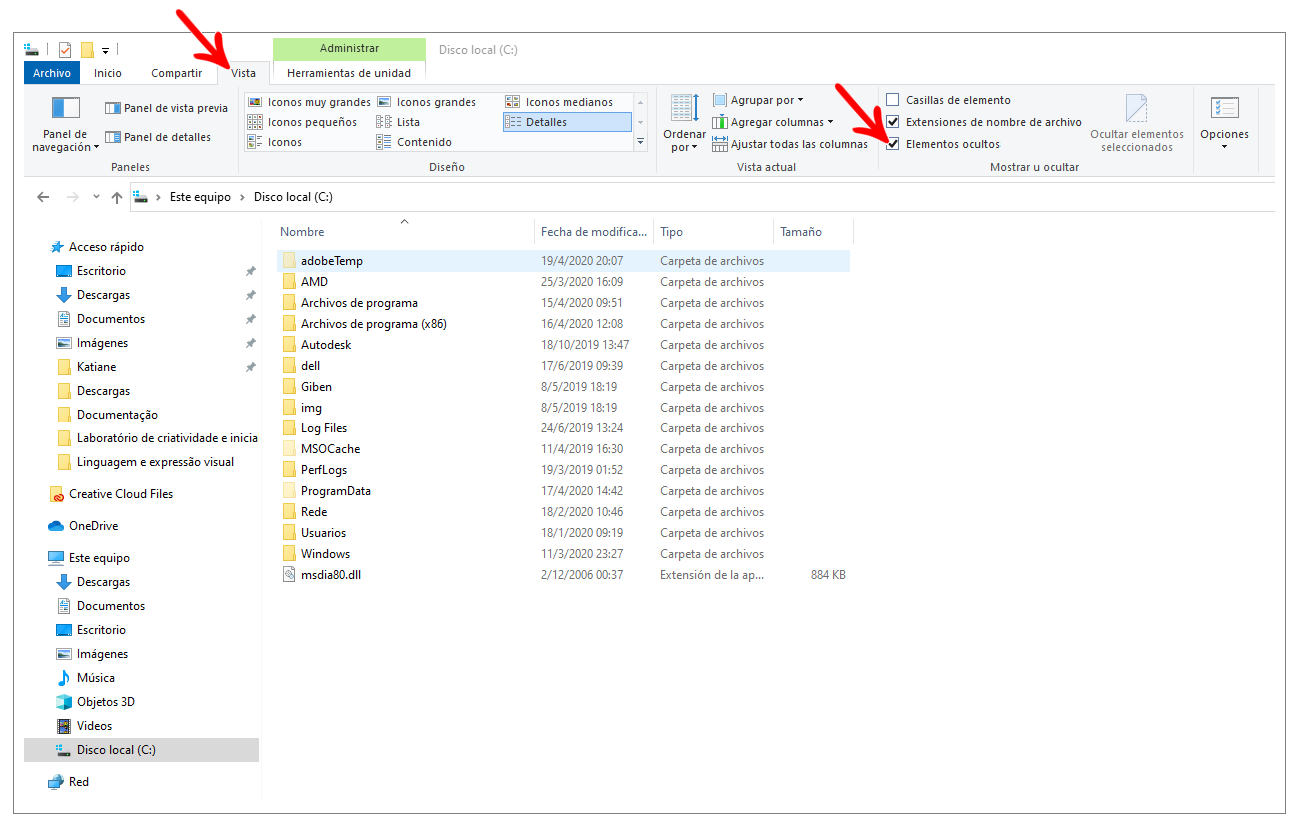Select the adobeTemp folder
This screenshot has width=1292, height=821.
pyautogui.click(x=563, y=261)
